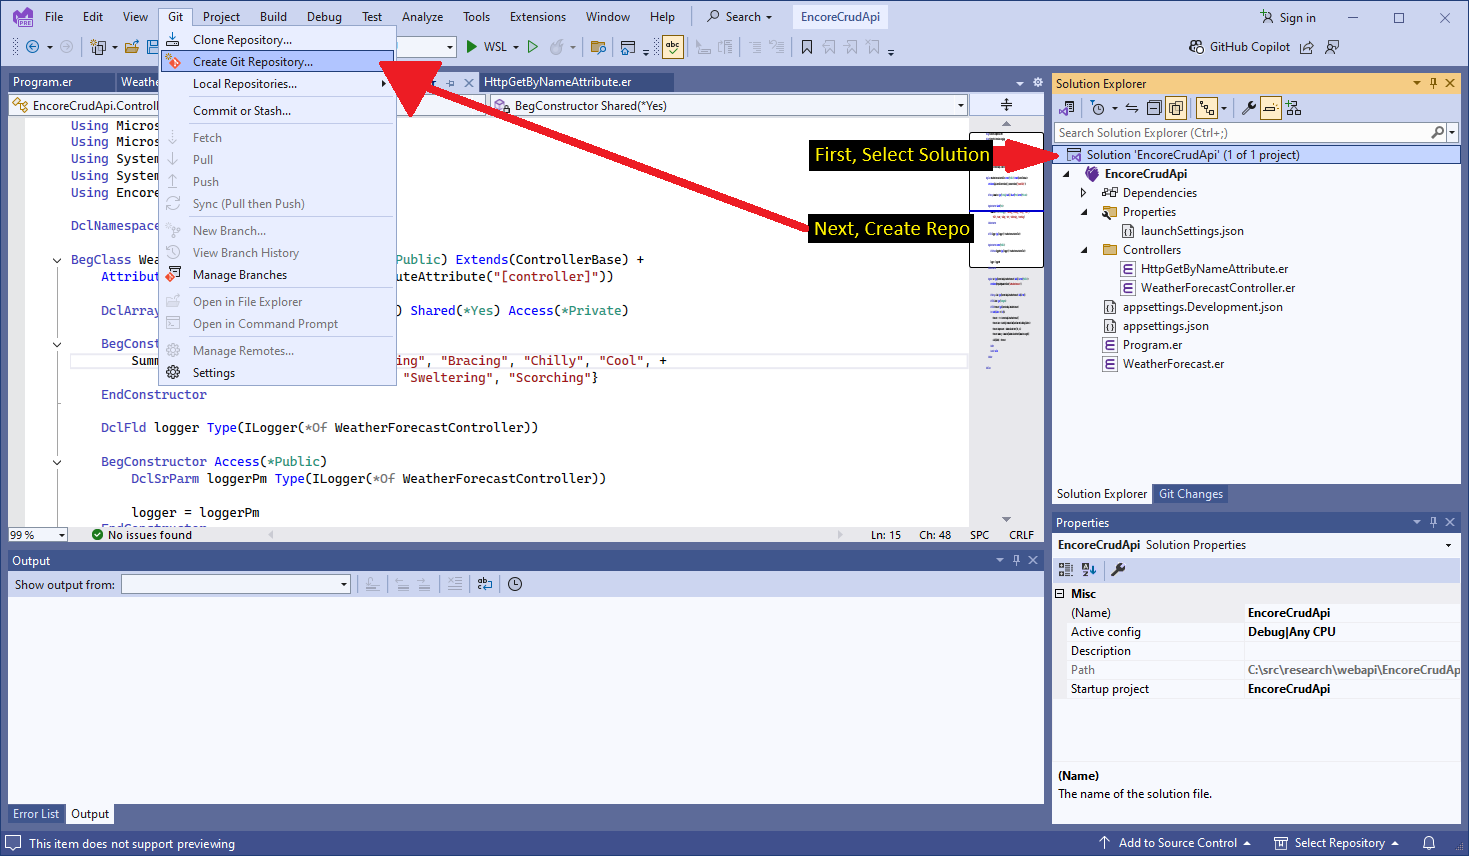Click the New Project toolbar icon
The height and width of the screenshot is (856, 1469).
coord(98,47)
